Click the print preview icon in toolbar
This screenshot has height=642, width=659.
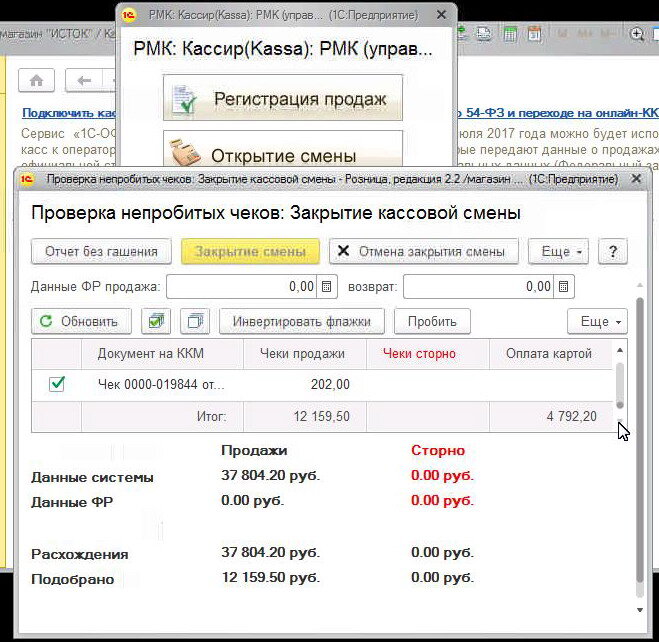pos(483,34)
